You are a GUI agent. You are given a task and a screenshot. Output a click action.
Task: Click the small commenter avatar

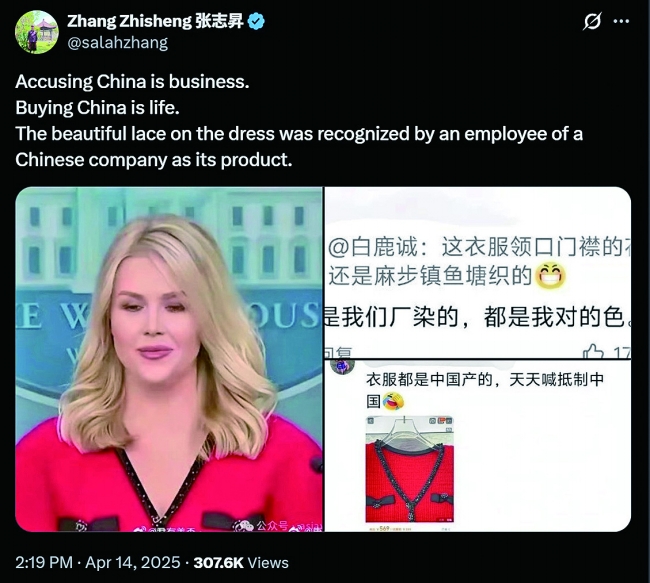coord(342,366)
